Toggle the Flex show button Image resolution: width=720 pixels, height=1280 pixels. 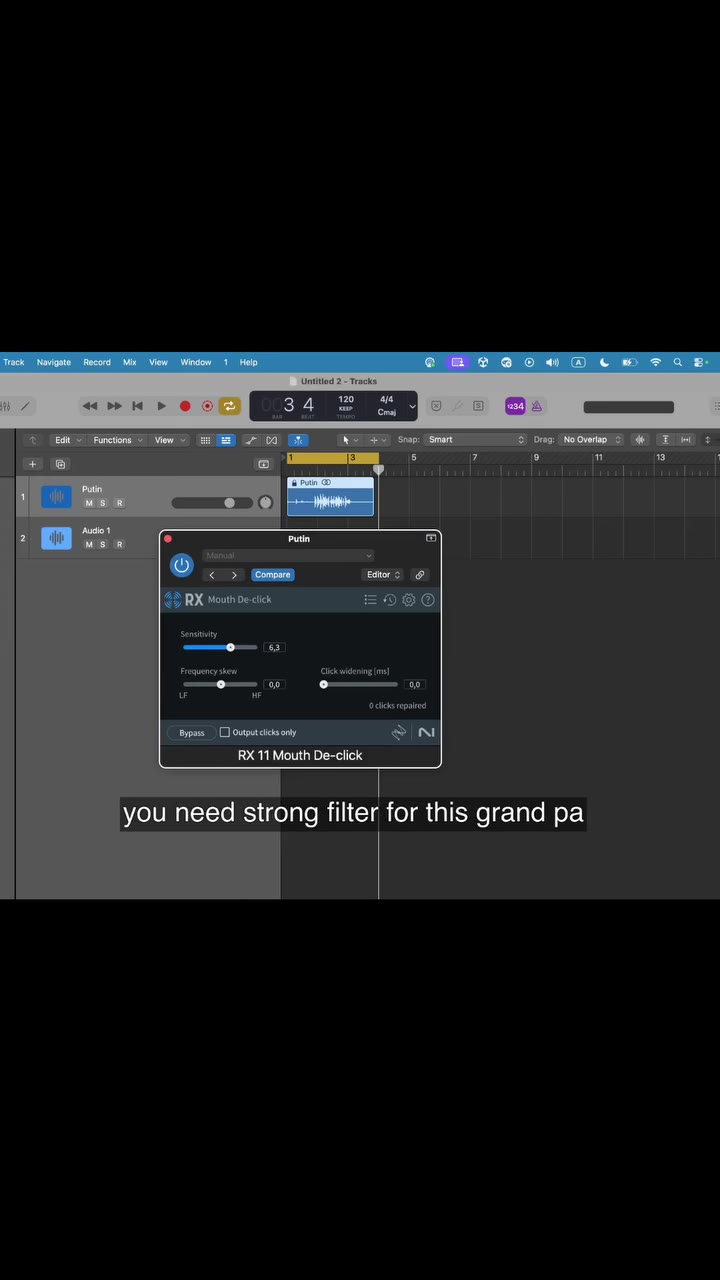(272, 440)
